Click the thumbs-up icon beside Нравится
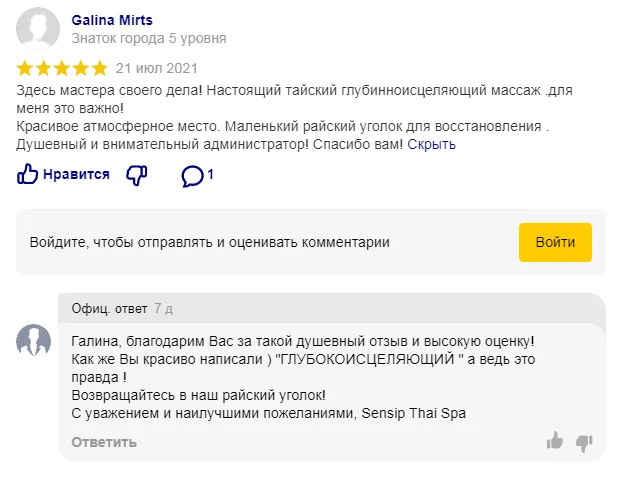 [27, 175]
